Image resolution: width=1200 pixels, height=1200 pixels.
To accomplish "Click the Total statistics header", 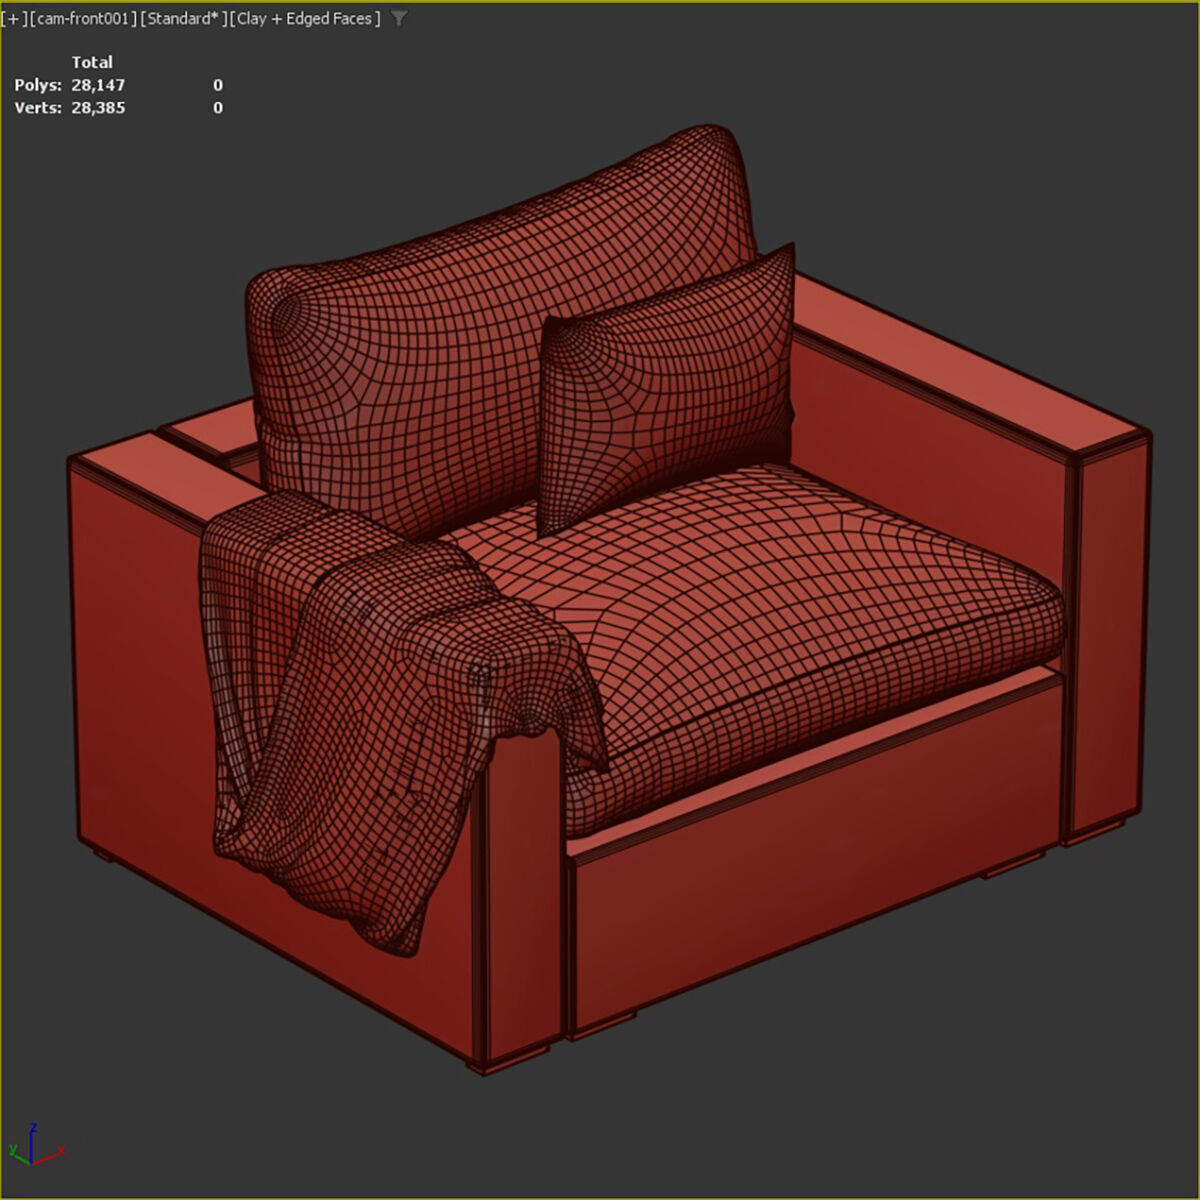I will (92, 62).
